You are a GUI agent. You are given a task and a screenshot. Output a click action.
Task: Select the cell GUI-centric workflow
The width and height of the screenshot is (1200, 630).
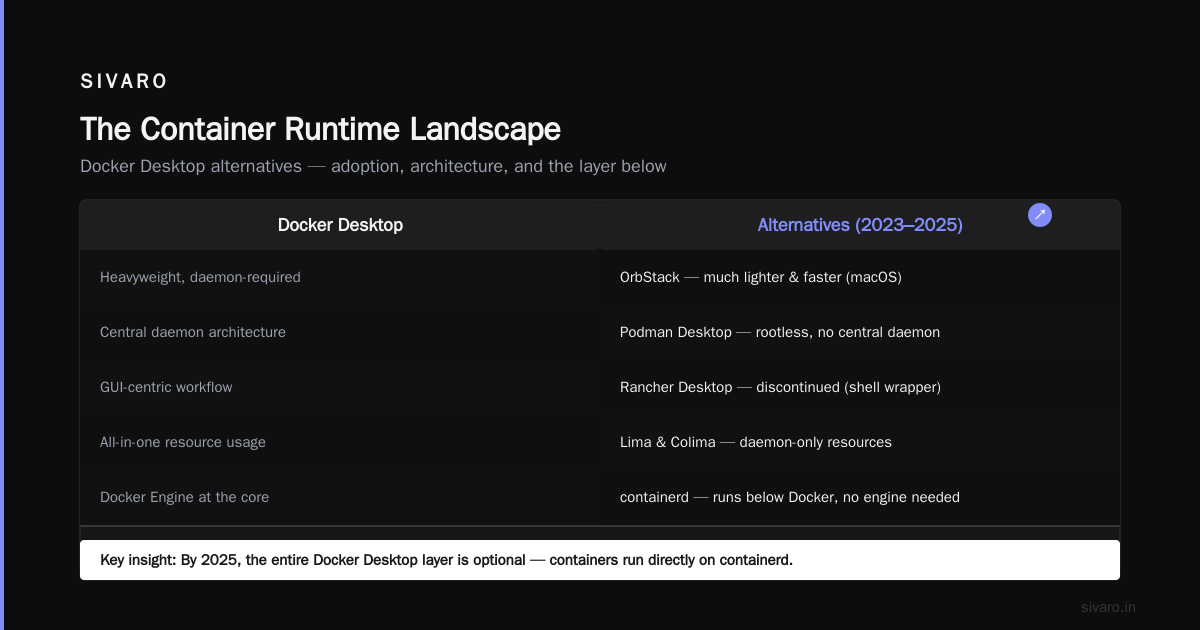[340, 387]
